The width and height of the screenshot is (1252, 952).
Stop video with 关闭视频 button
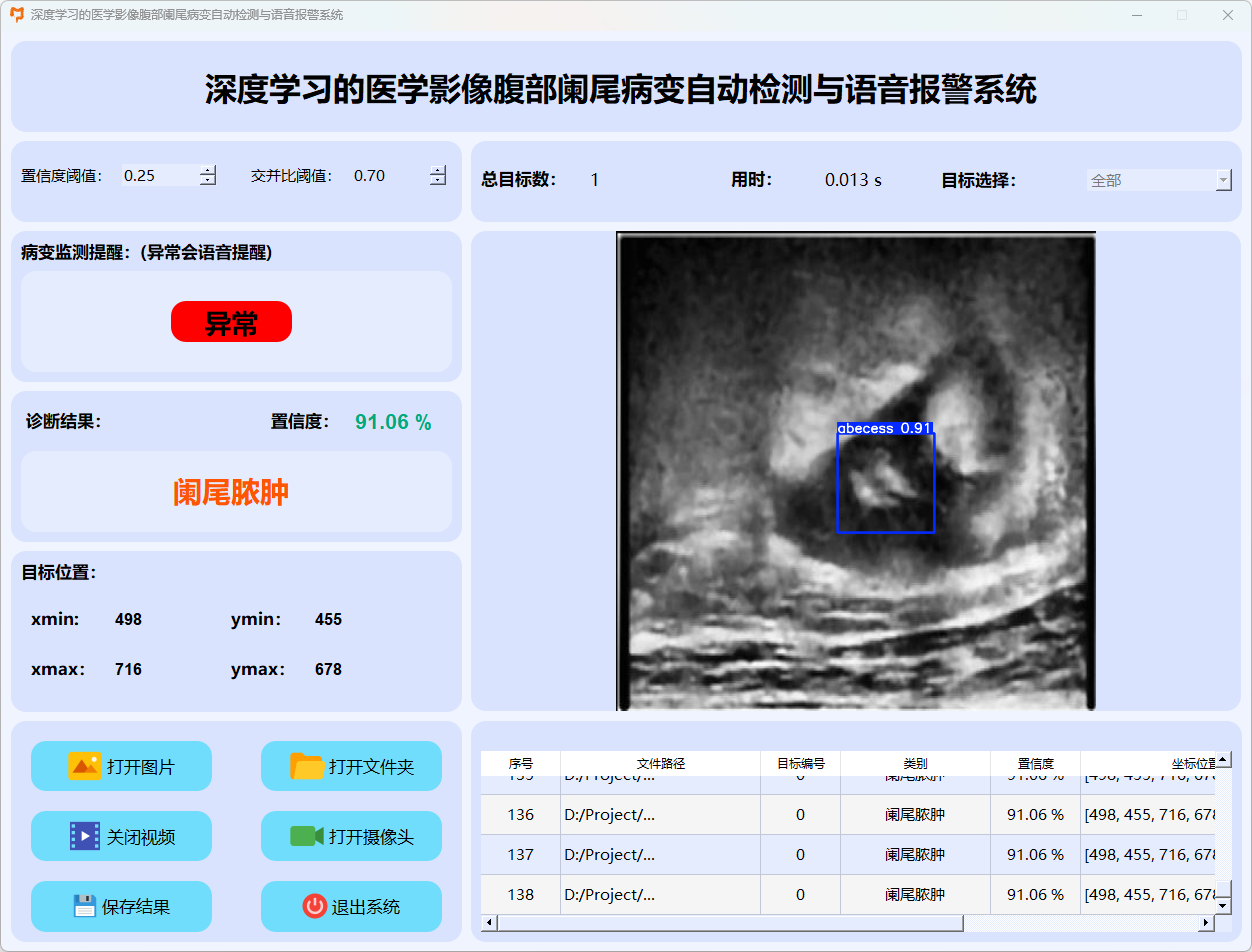click(121, 836)
